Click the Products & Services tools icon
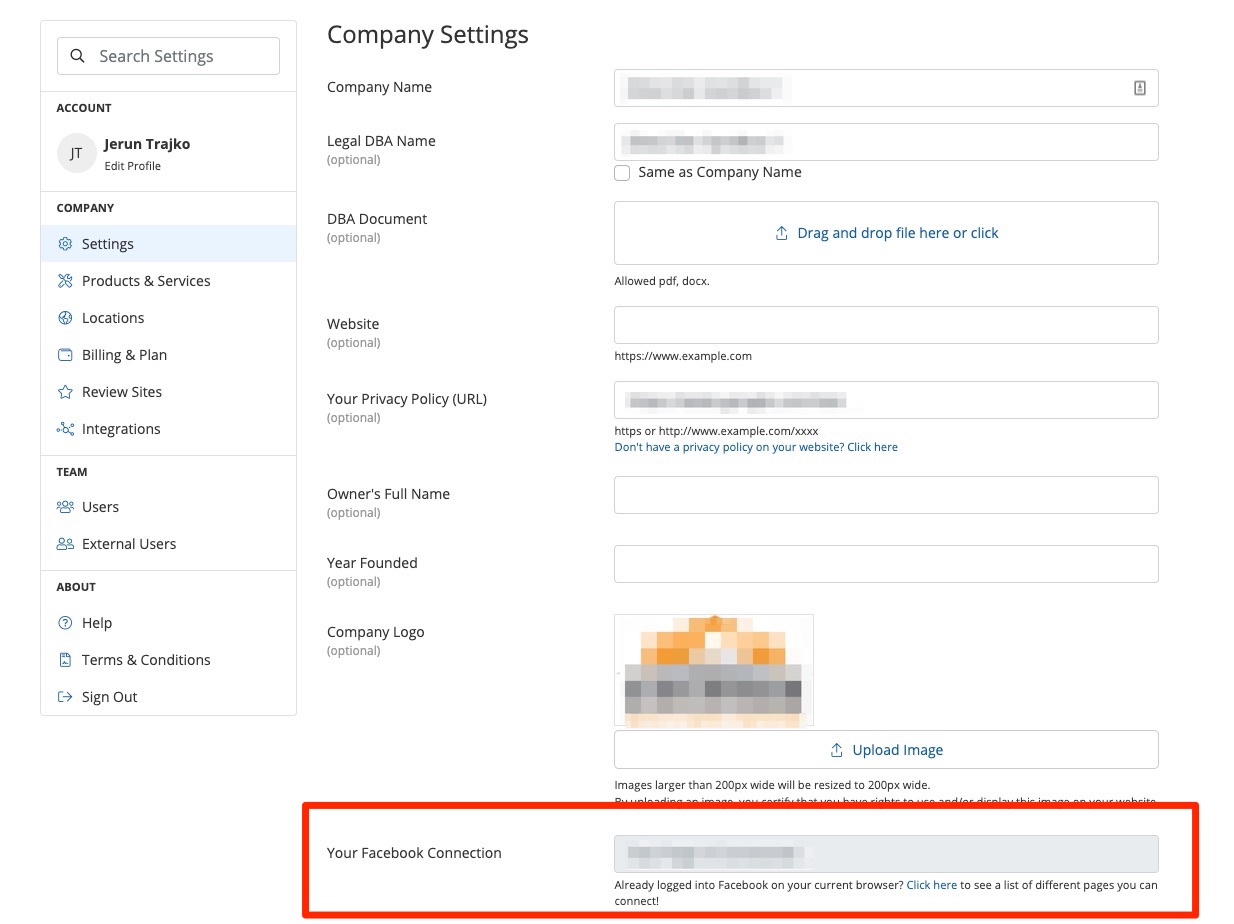 [x=65, y=281]
